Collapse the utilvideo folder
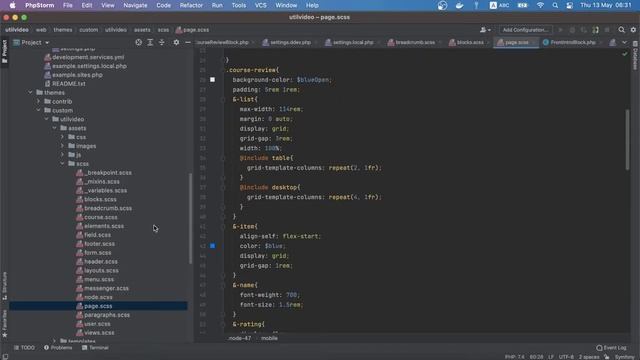 [x=46, y=119]
